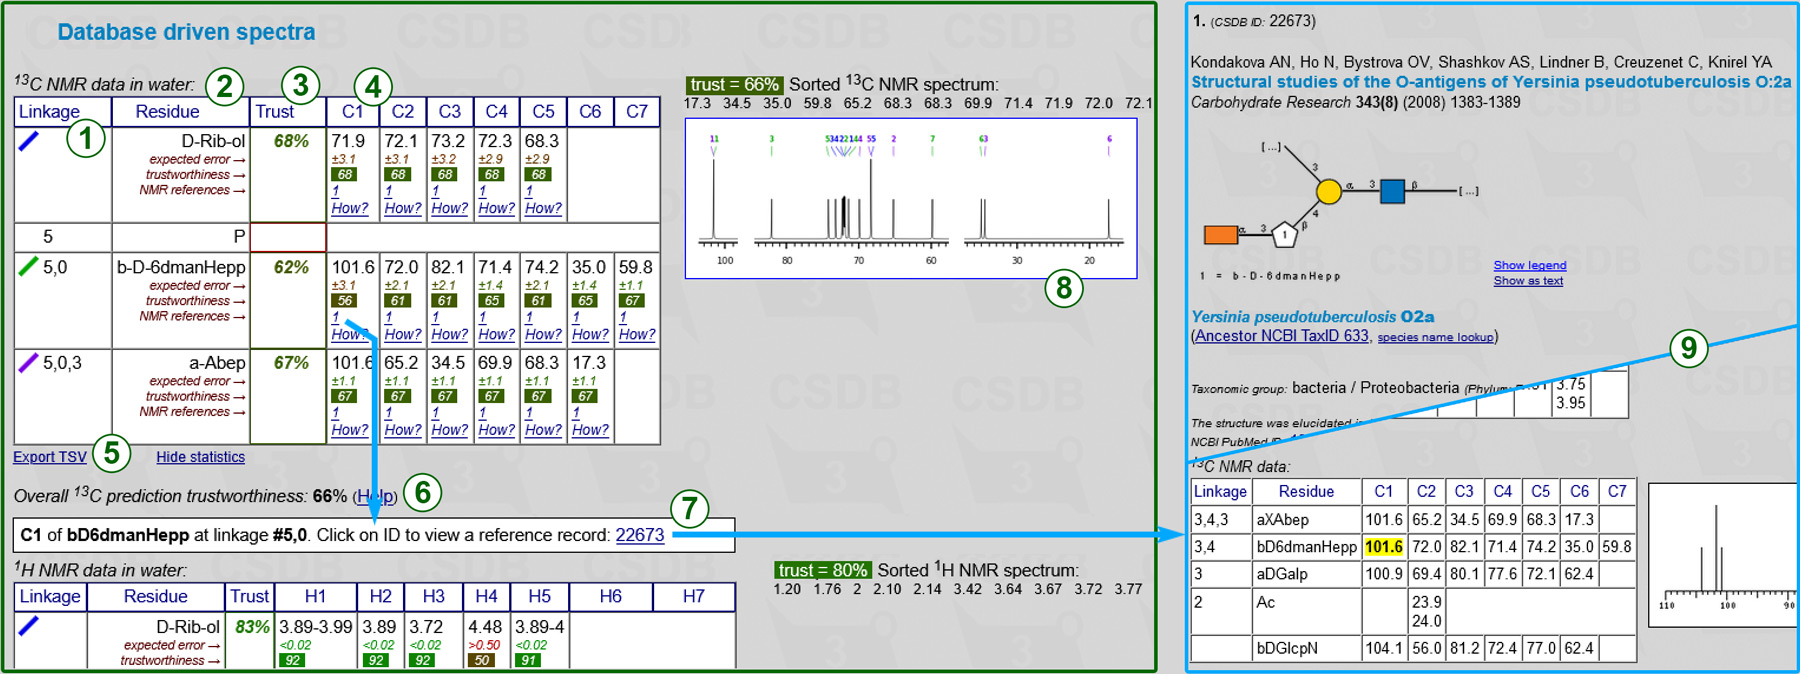Click How? under C6 of a-Abep
The width and height of the screenshot is (1800, 674).
(590, 430)
